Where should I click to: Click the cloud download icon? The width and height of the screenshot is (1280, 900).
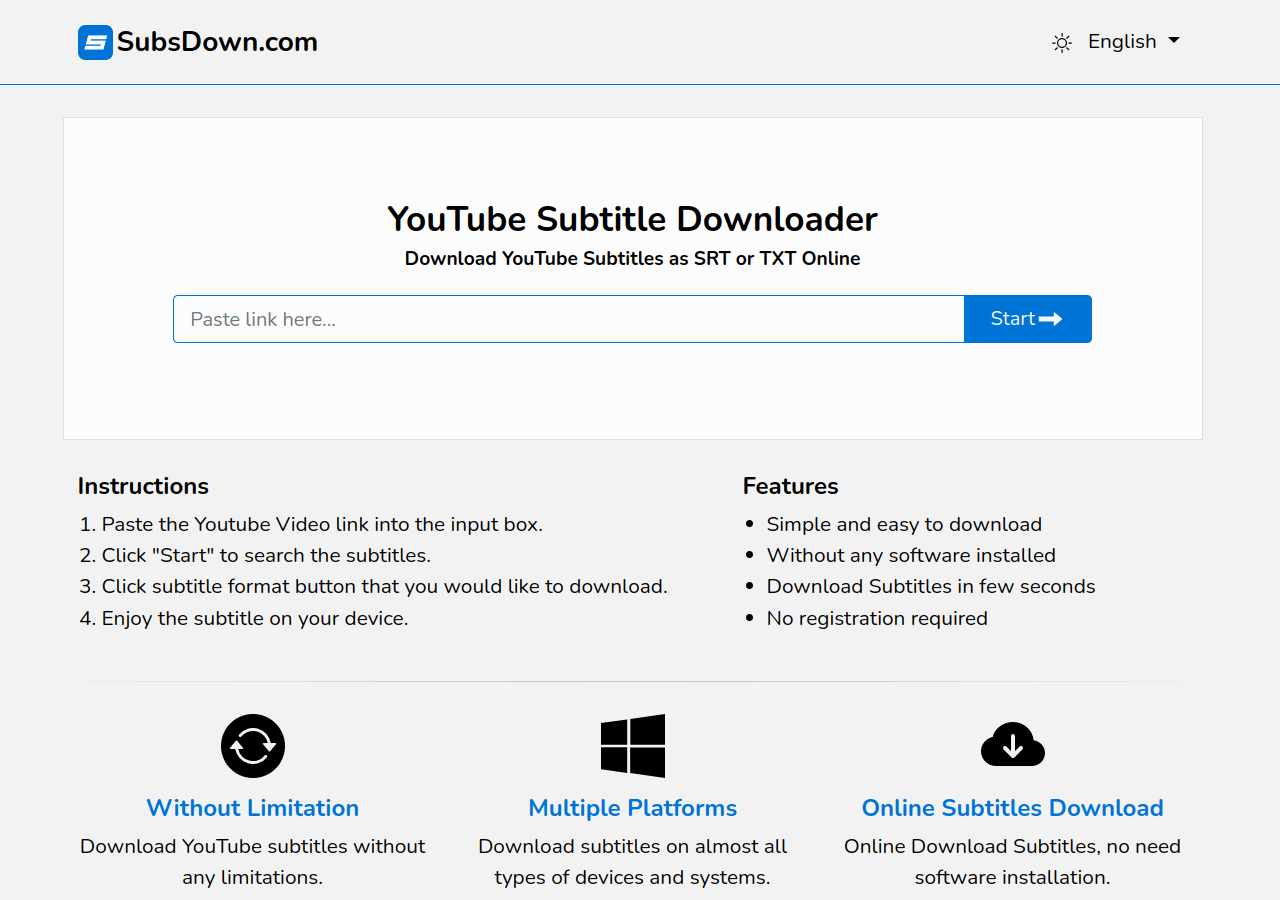click(x=1013, y=745)
